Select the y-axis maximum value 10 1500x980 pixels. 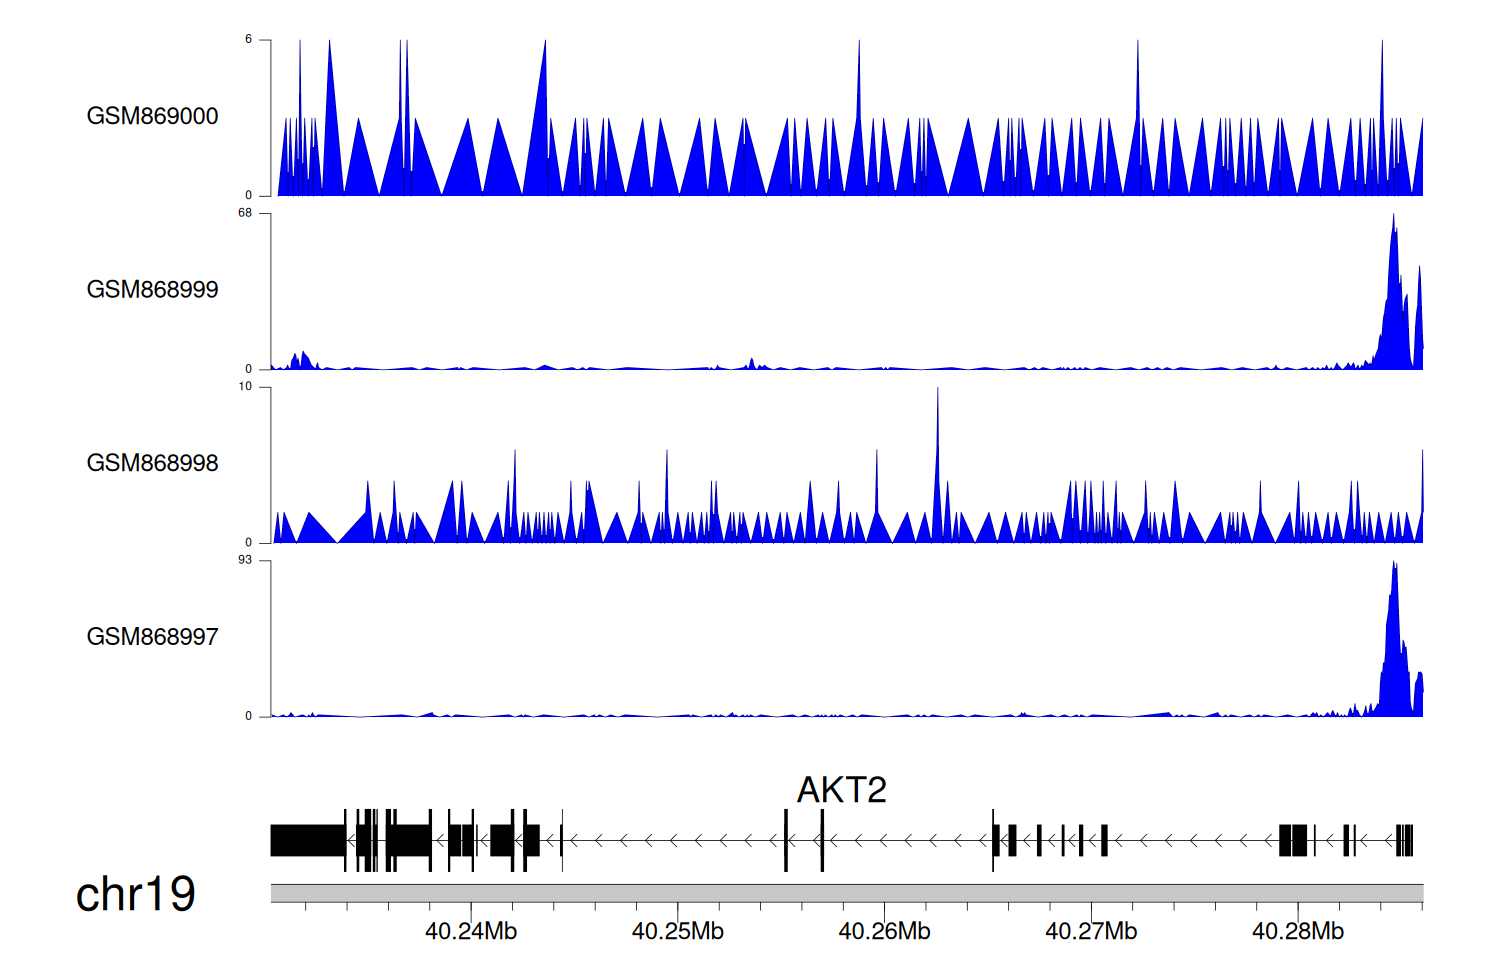pos(245,387)
